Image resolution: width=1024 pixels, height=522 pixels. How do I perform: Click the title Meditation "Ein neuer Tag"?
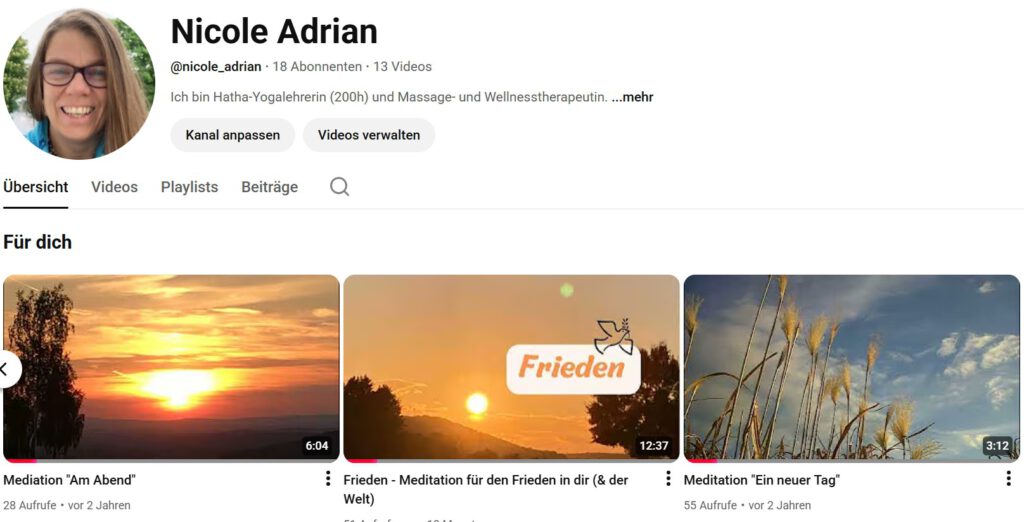coord(761,480)
